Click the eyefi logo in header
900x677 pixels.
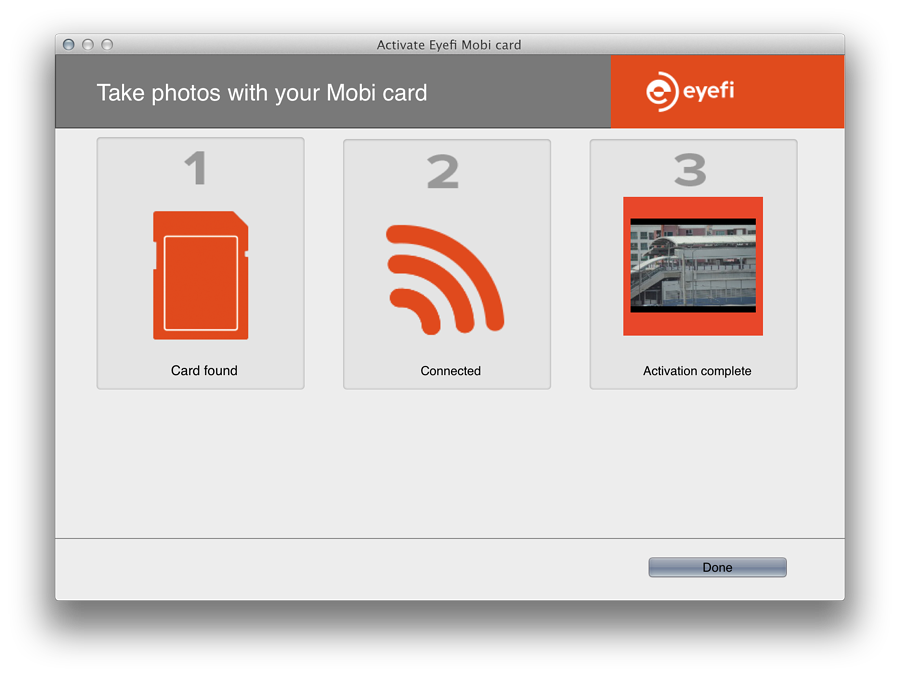click(690, 91)
